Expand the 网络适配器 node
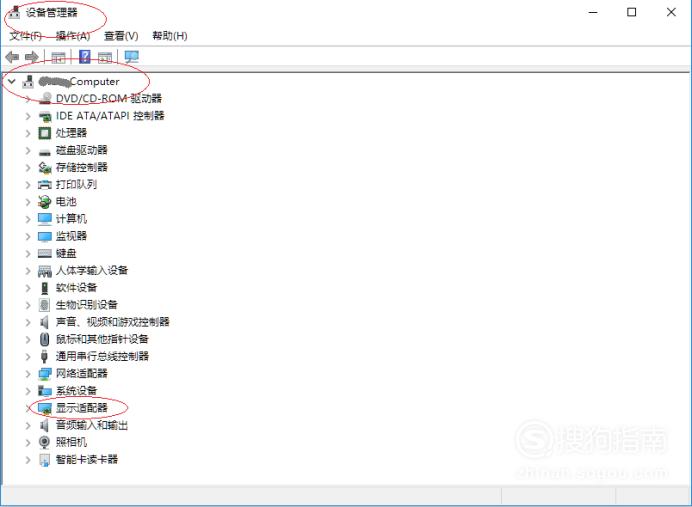The height and width of the screenshot is (507, 692). click(28, 374)
